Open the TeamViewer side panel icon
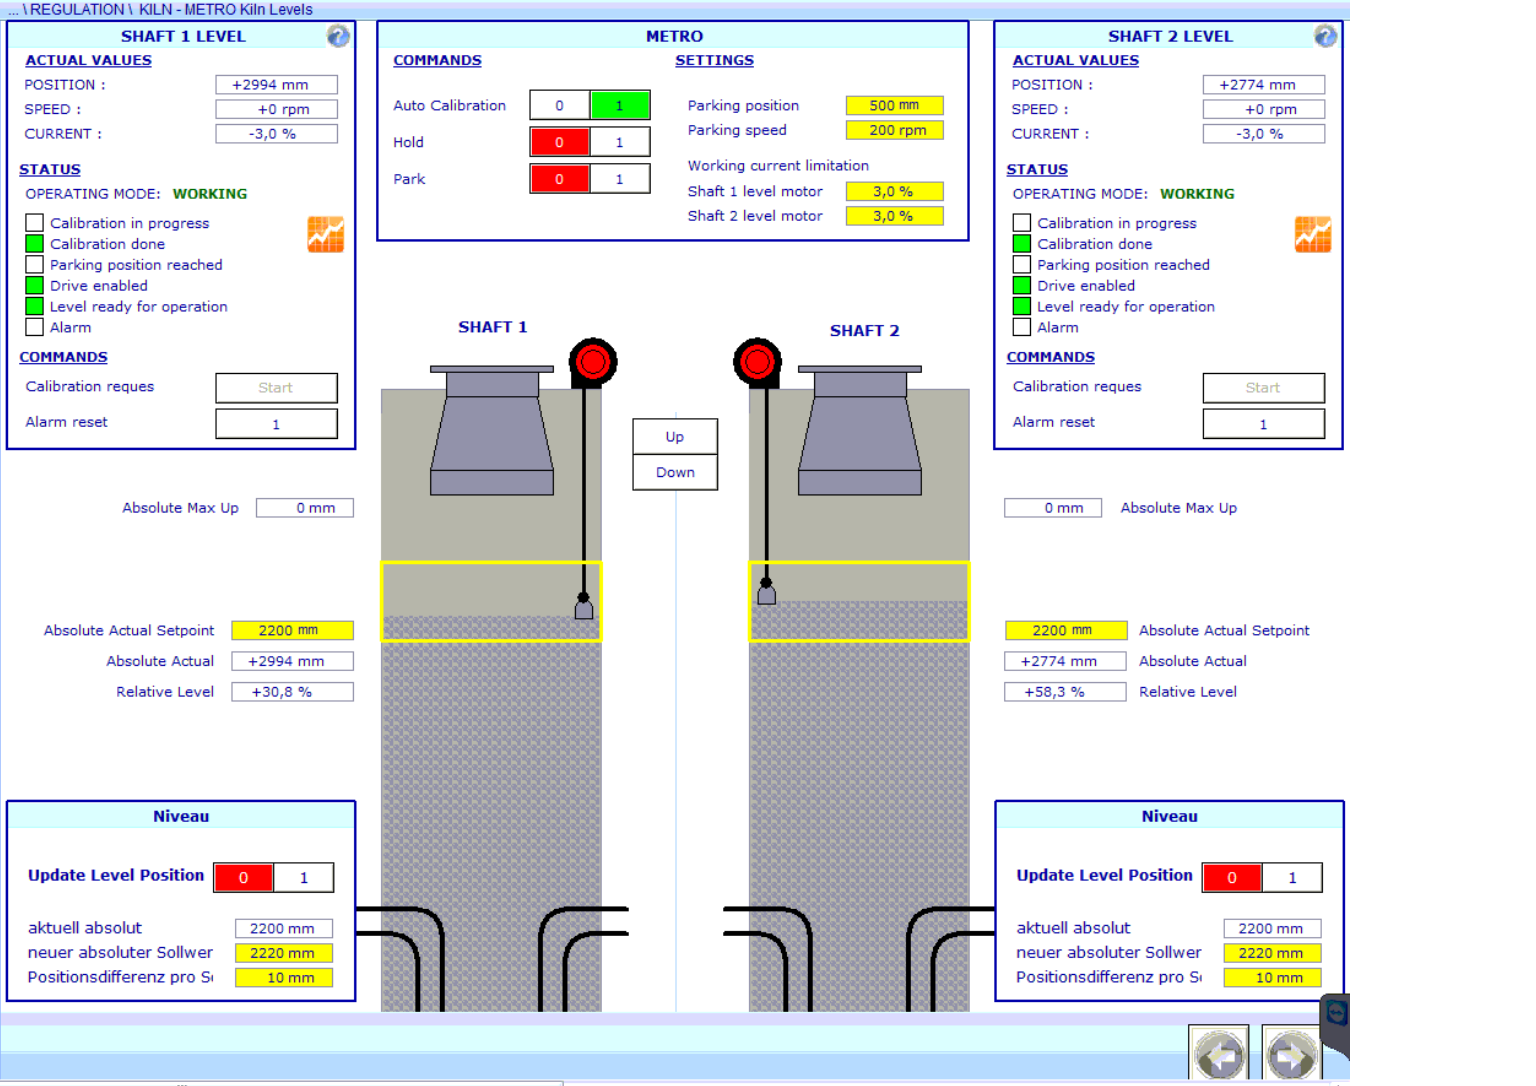The image size is (1536, 1086). pos(1336,1015)
